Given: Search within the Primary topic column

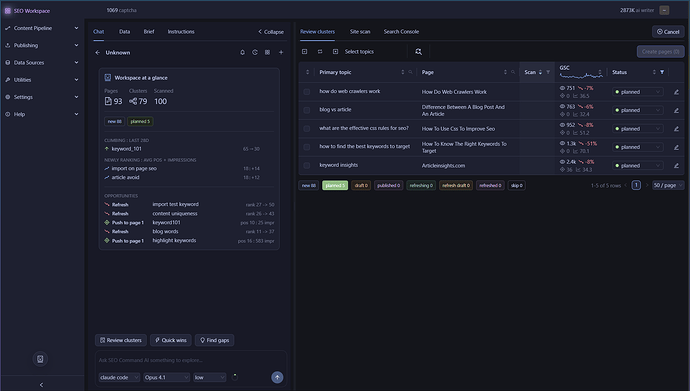Looking at the screenshot, I should tap(411, 72).
